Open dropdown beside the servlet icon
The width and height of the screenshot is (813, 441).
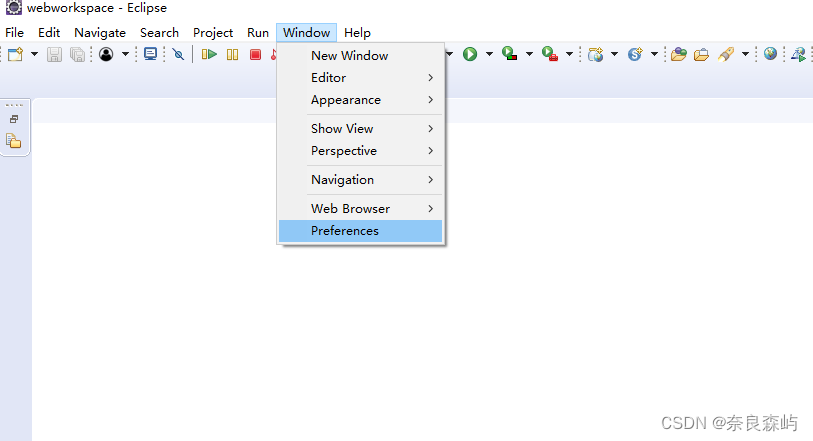654,54
